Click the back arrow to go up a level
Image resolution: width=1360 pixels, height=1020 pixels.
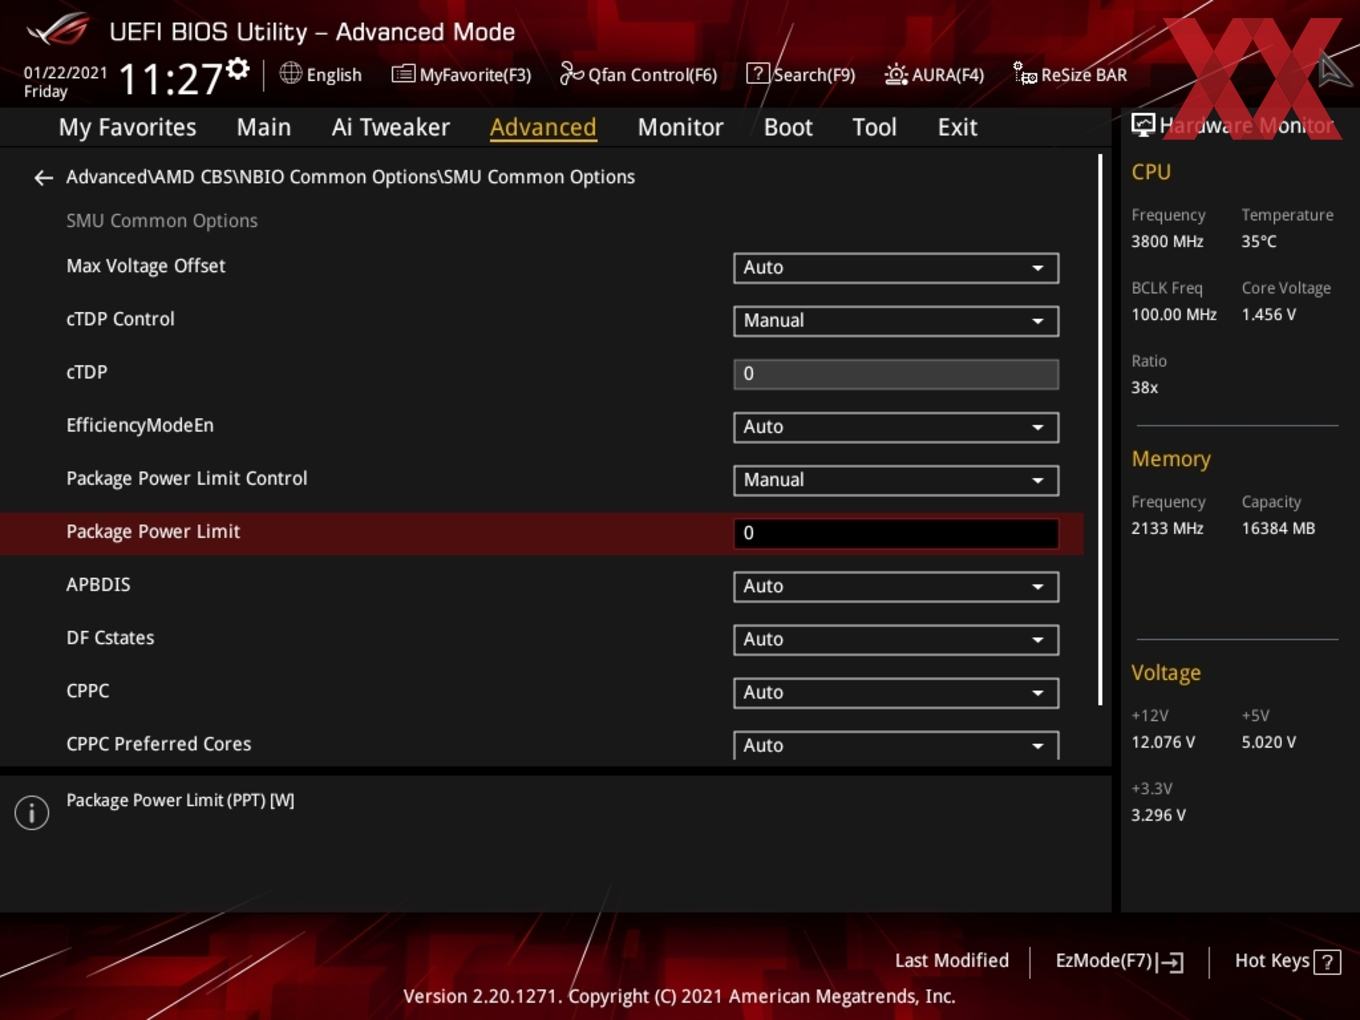pyautogui.click(x=43, y=177)
